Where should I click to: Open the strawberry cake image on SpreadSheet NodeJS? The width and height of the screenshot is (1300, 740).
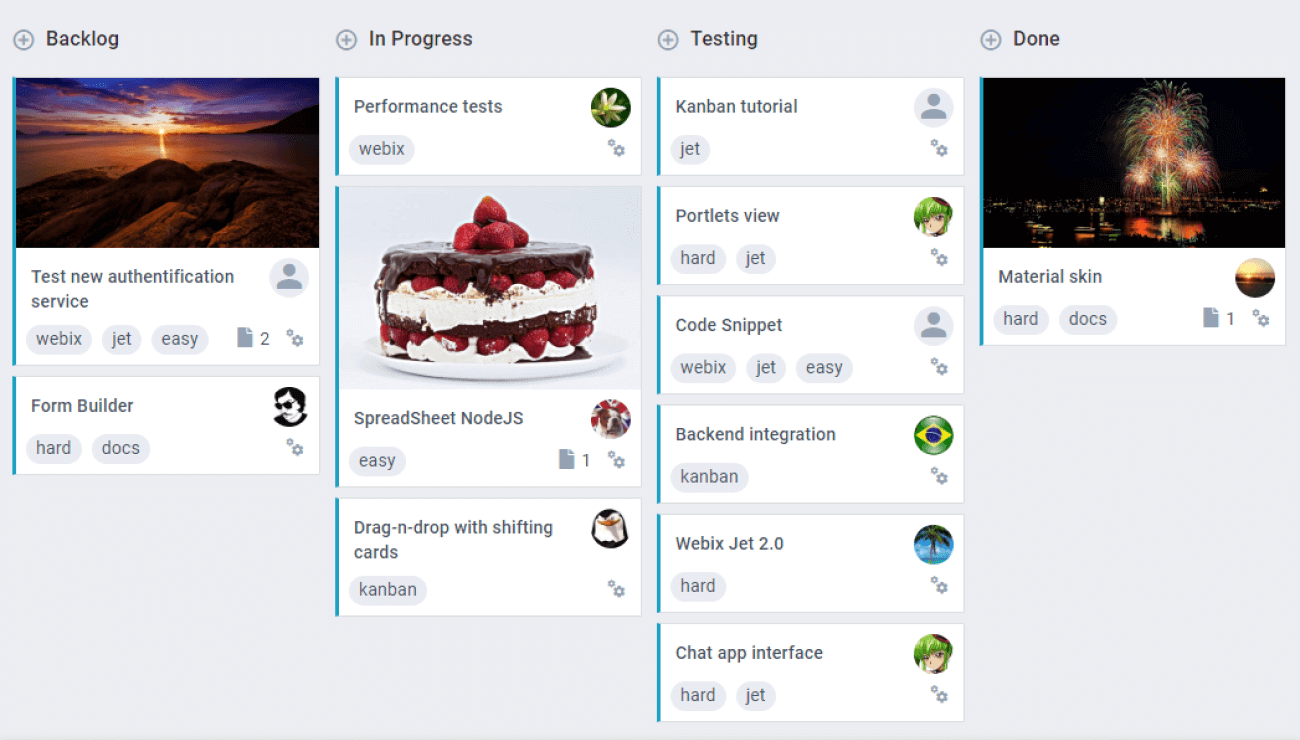point(490,288)
